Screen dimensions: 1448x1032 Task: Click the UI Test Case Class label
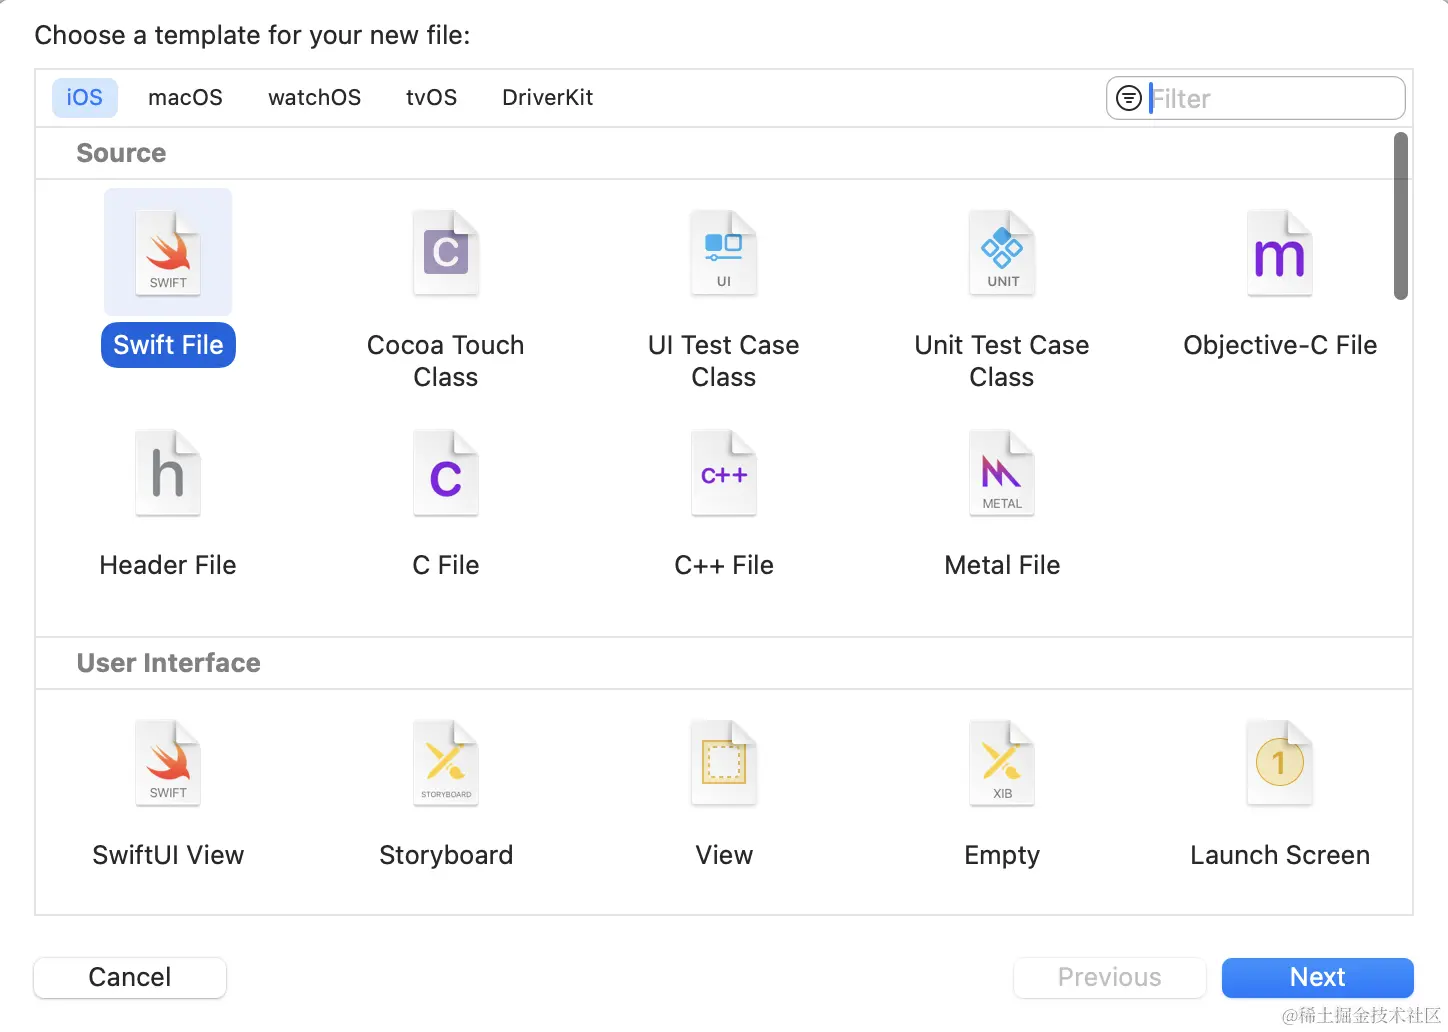tap(724, 361)
